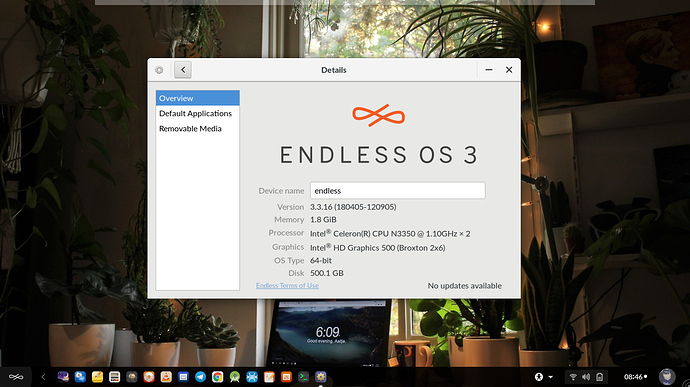Click the No updates available label
The image size is (690, 387).
465,286
